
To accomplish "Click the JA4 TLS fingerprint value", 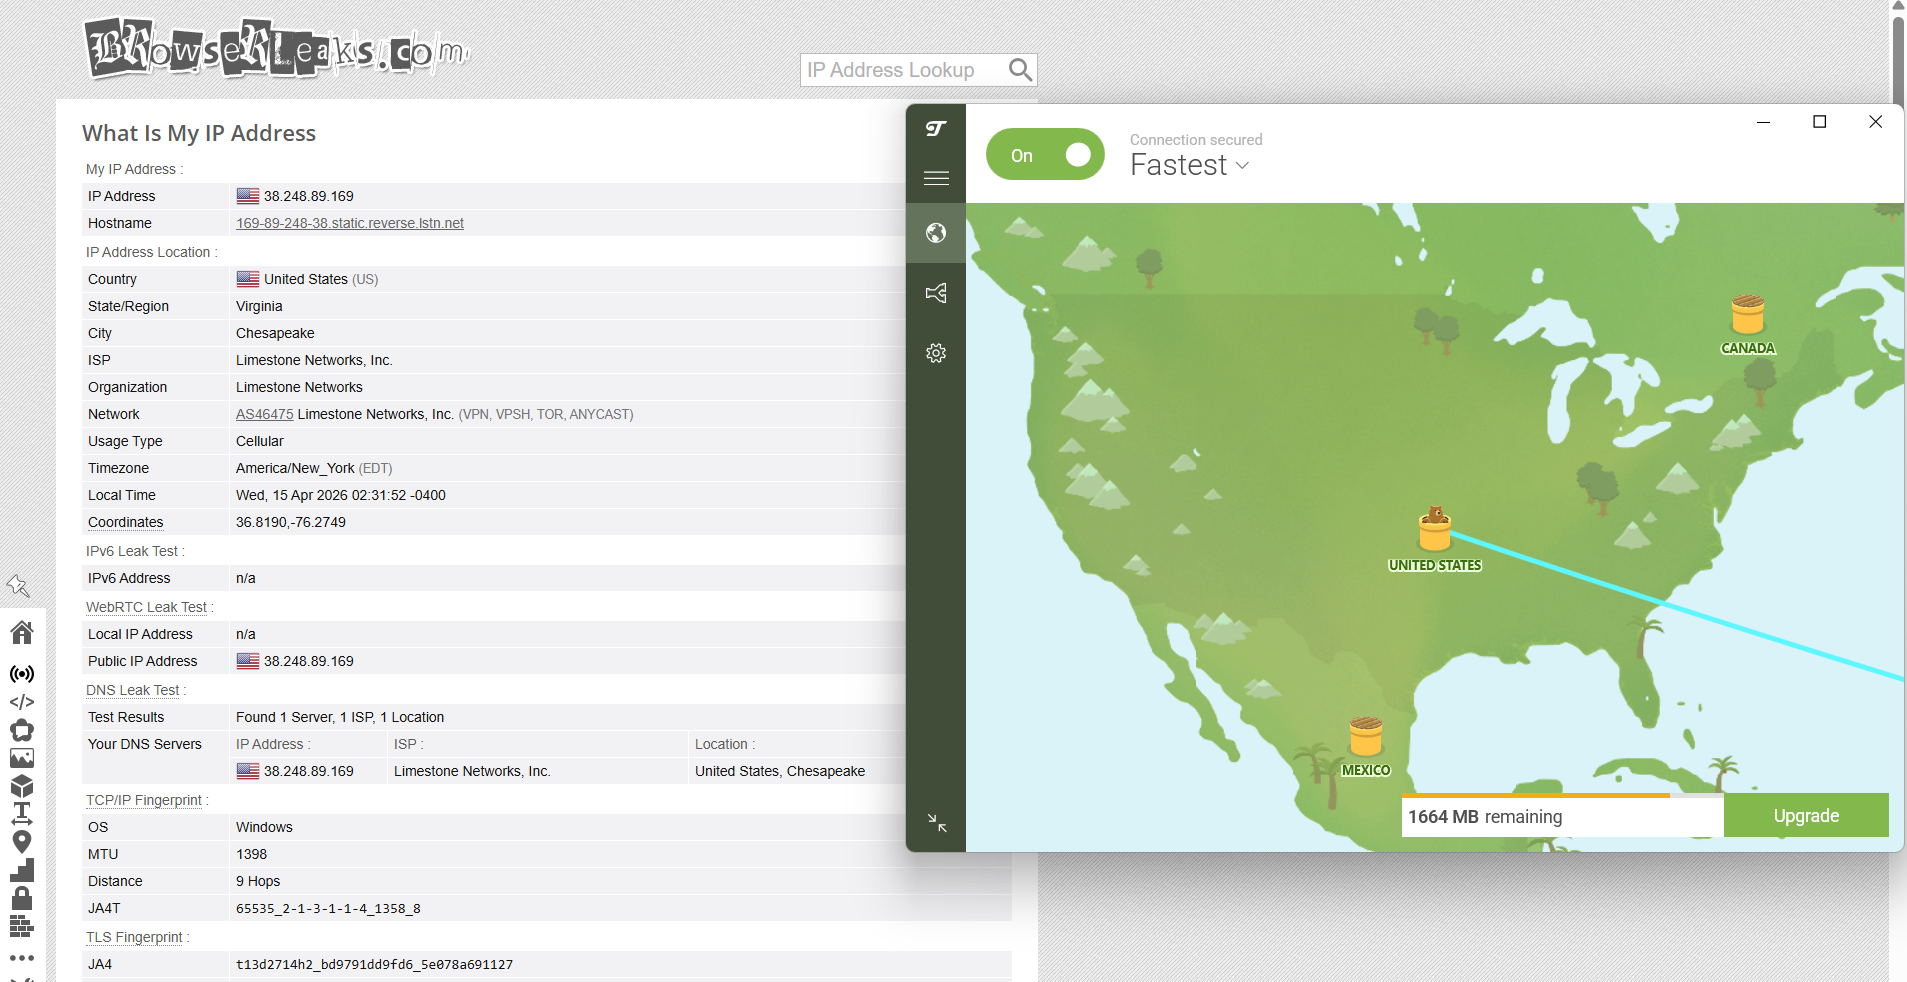I will point(374,964).
